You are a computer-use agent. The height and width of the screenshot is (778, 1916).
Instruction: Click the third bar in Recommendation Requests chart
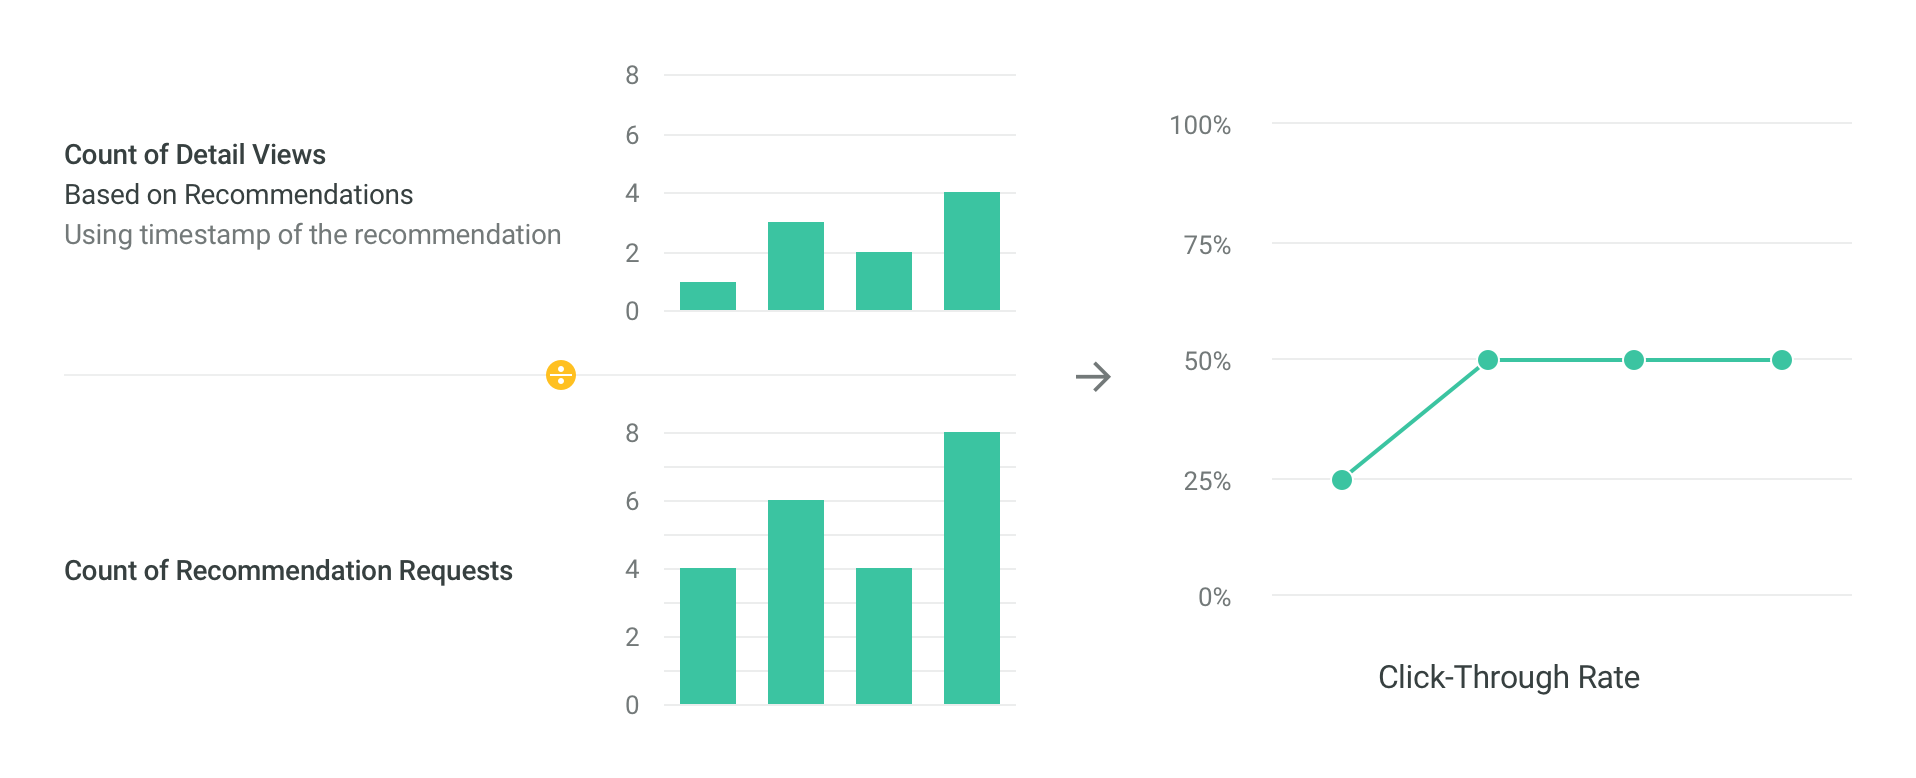tap(884, 636)
